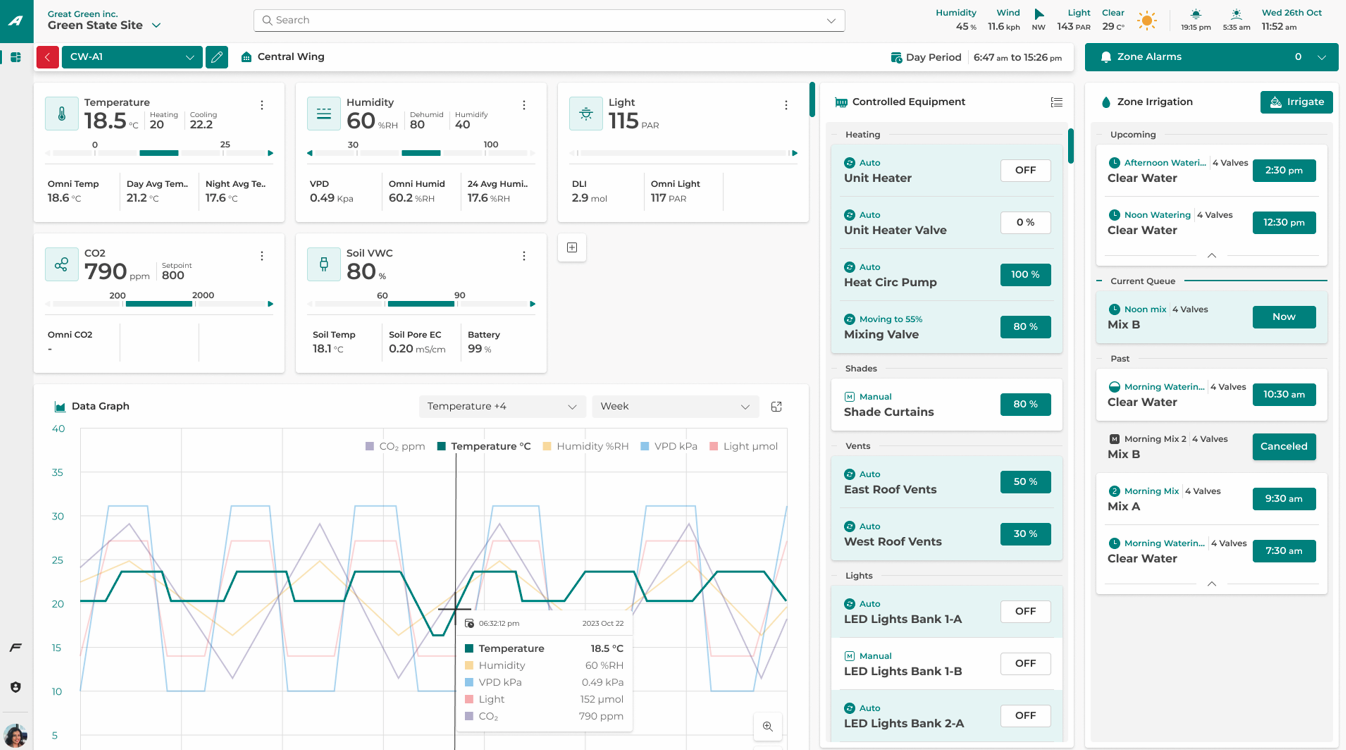Click the add sensor card plus icon
The height and width of the screenshot is (750, 1346).
pos(572,248)
